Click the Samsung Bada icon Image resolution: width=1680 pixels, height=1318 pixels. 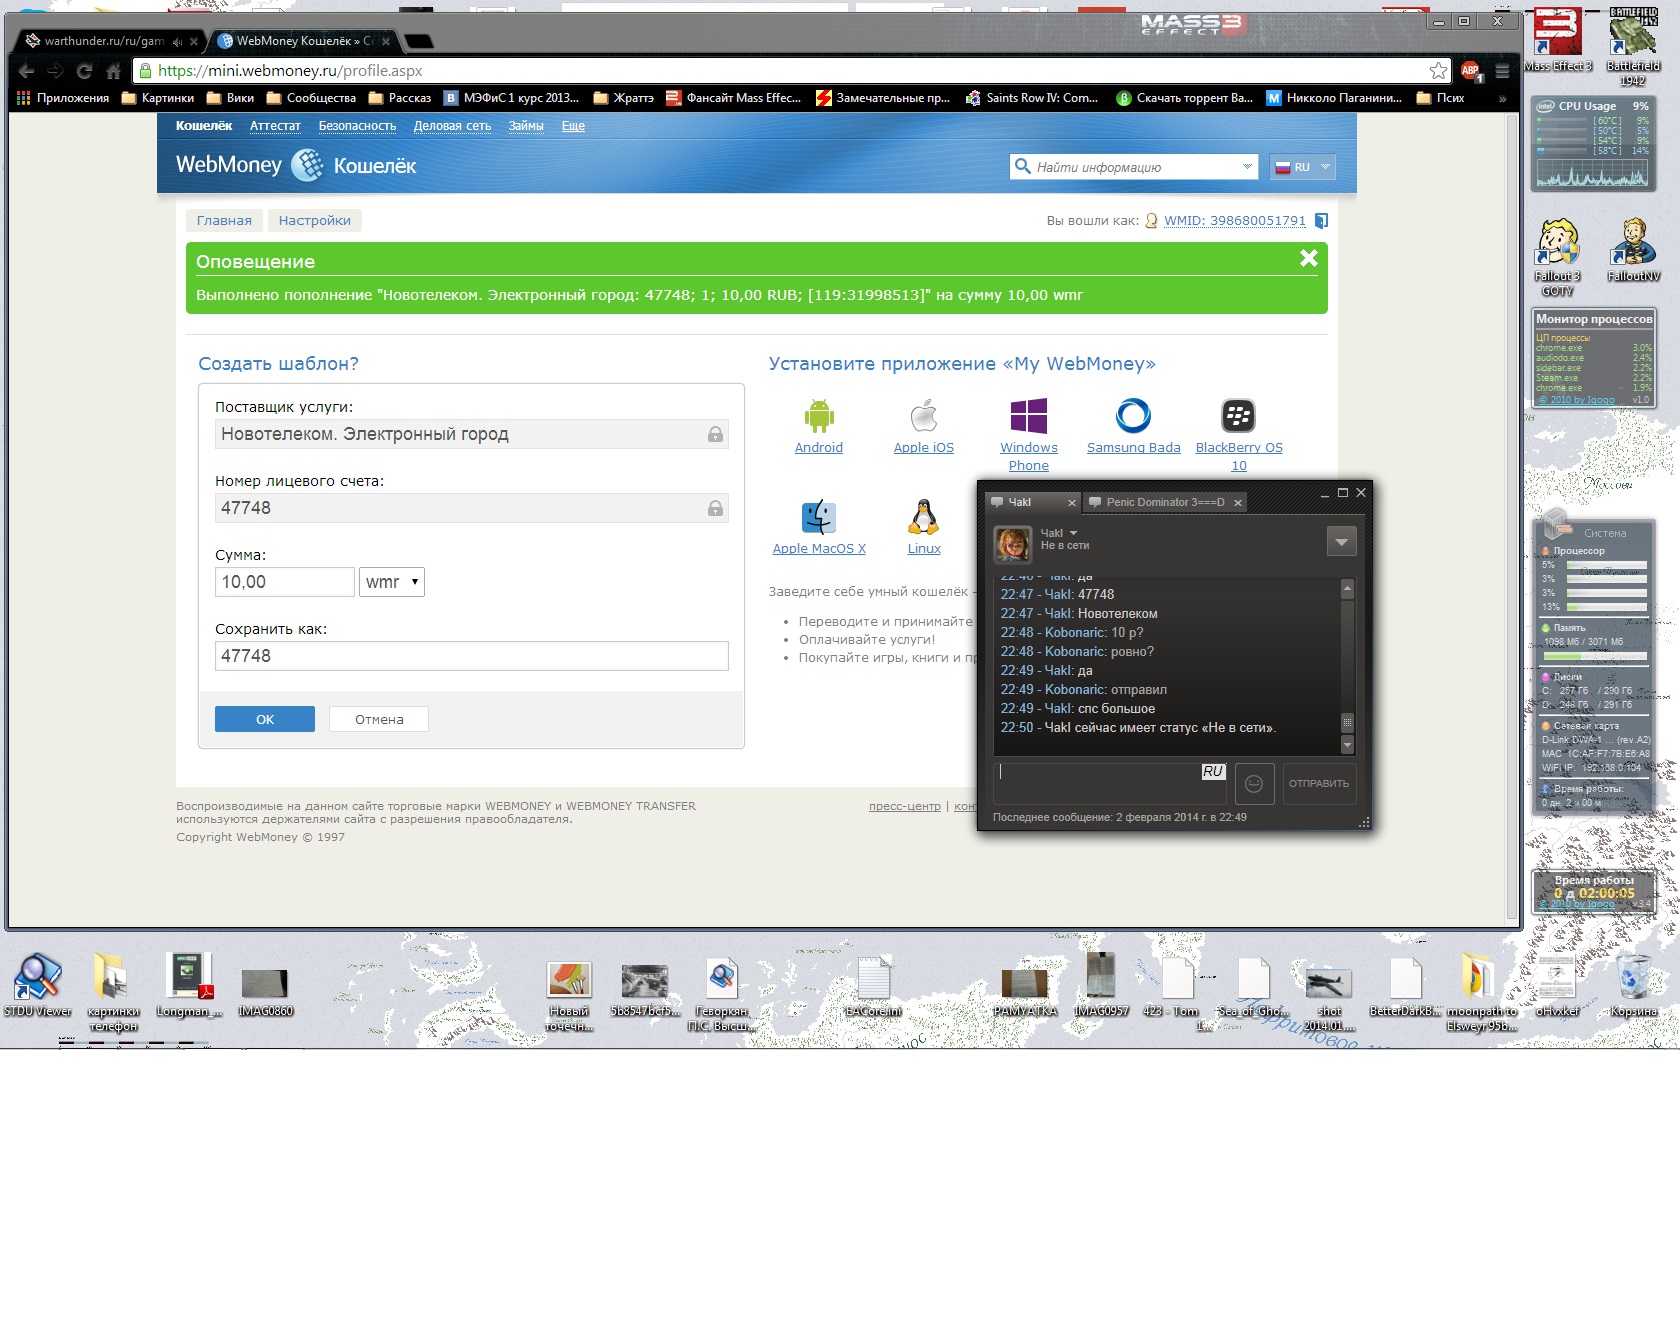[x=1133, y=416]
